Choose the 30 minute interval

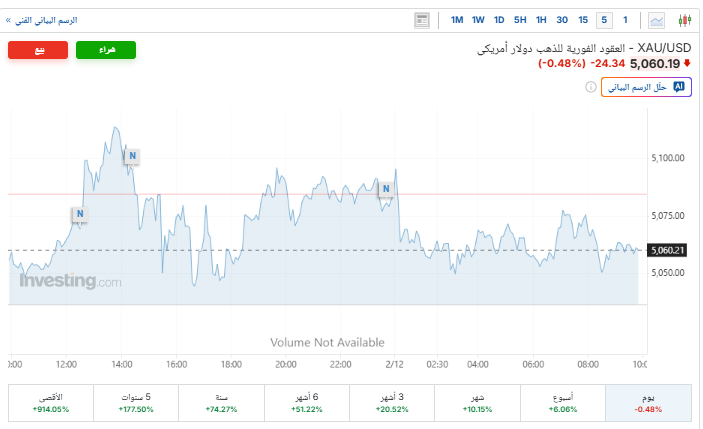point(562,20)
